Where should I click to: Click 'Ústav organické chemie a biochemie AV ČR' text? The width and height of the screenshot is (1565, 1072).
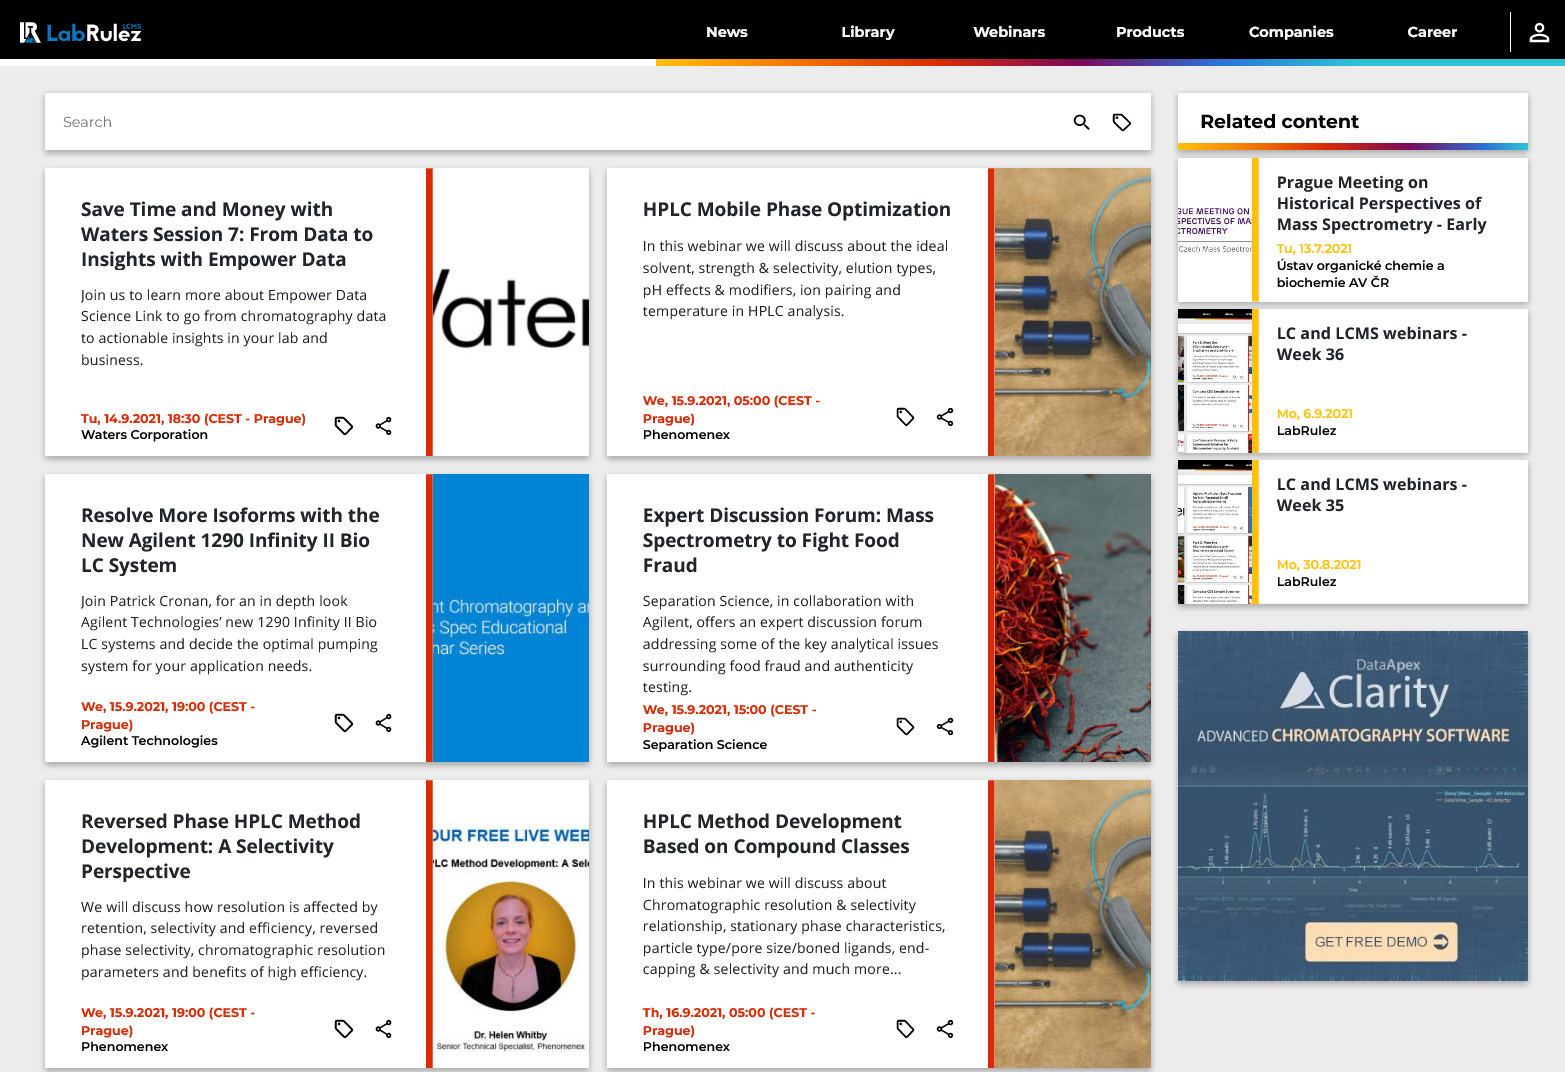[1361, 274]
